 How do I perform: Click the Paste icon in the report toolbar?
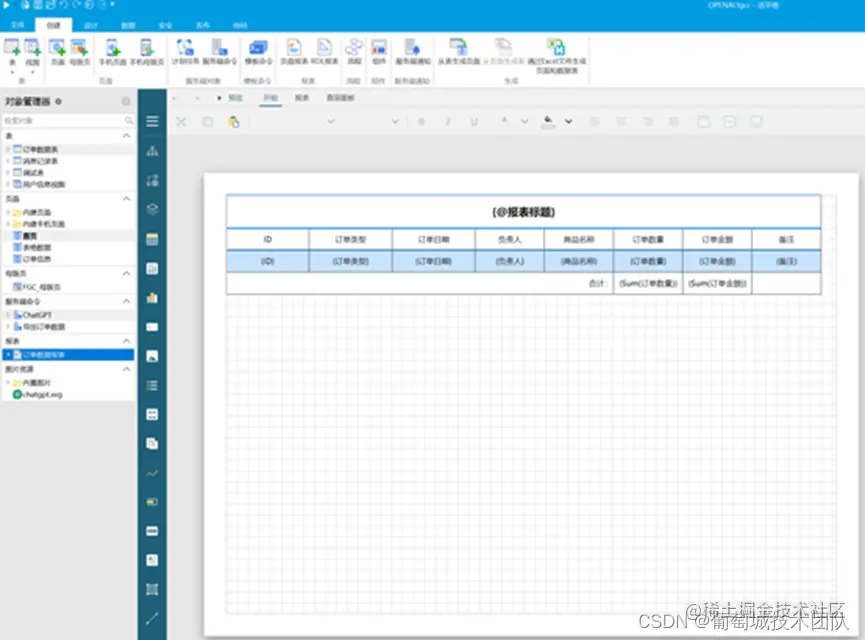[234, 121]
